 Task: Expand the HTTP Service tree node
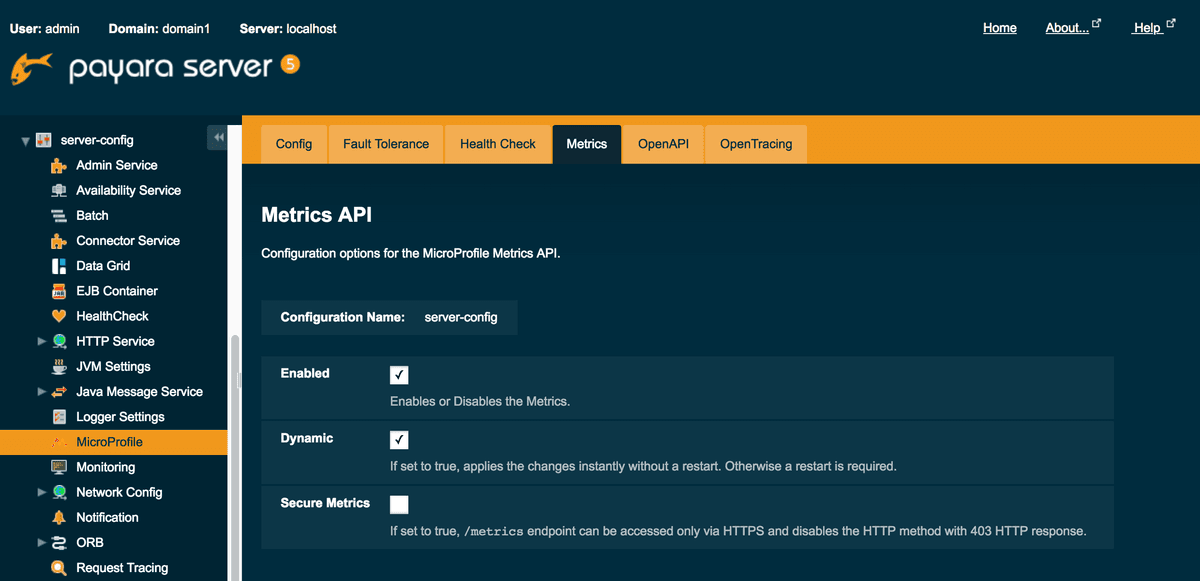tap(41, 342)
